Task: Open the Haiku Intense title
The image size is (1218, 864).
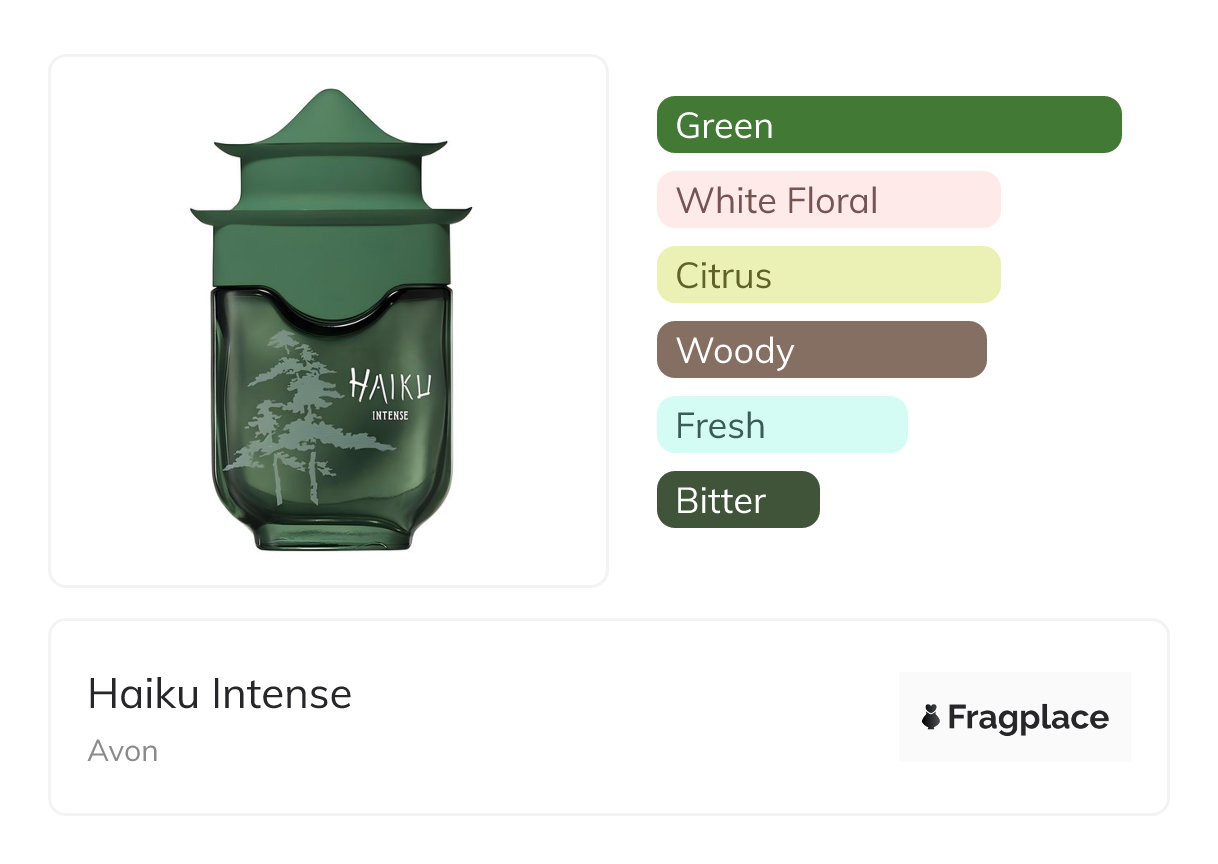Action: click(219, 694)
